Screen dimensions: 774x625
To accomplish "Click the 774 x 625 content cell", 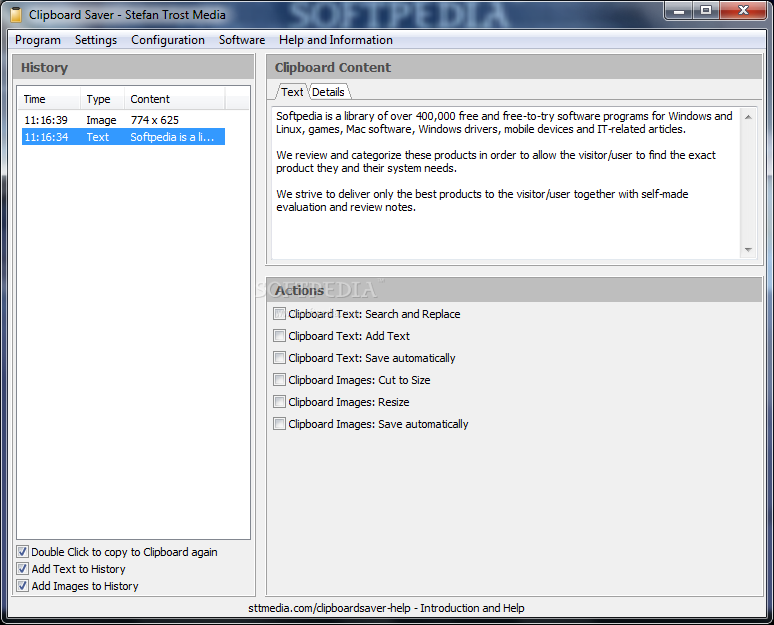I will (x=155, y=120).
